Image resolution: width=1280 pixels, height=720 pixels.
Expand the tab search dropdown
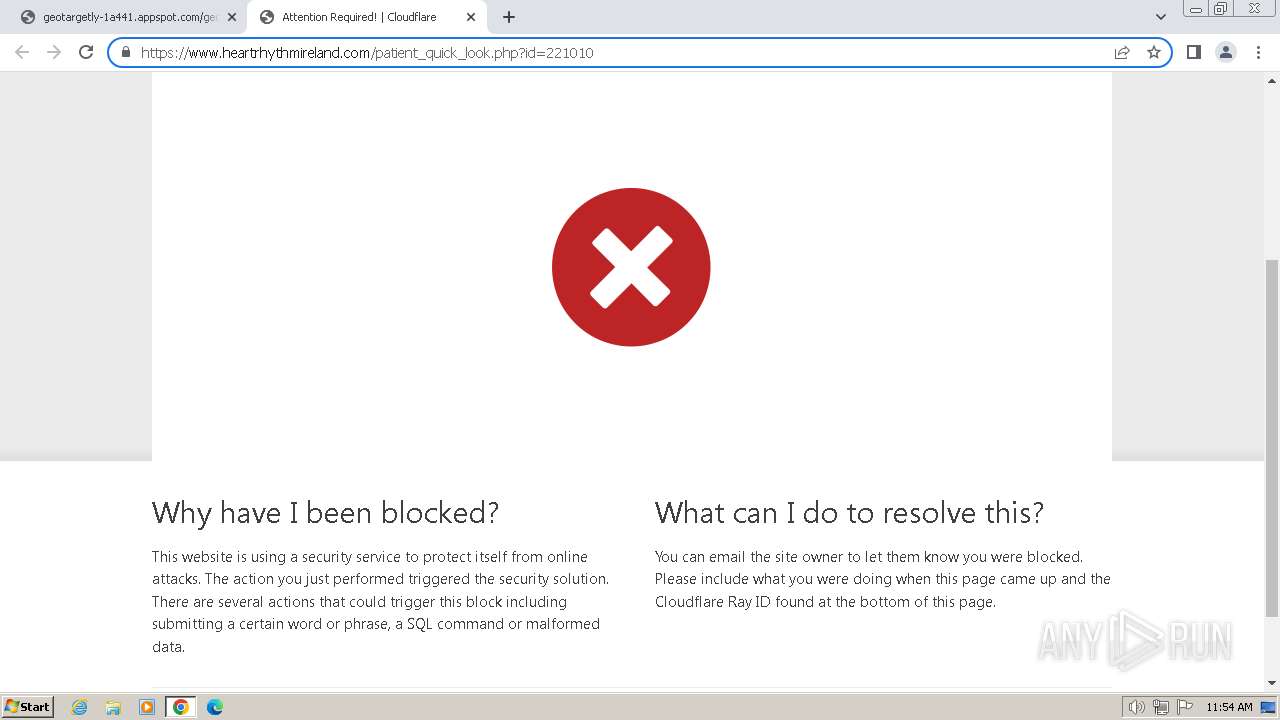tap(1160, 17)
